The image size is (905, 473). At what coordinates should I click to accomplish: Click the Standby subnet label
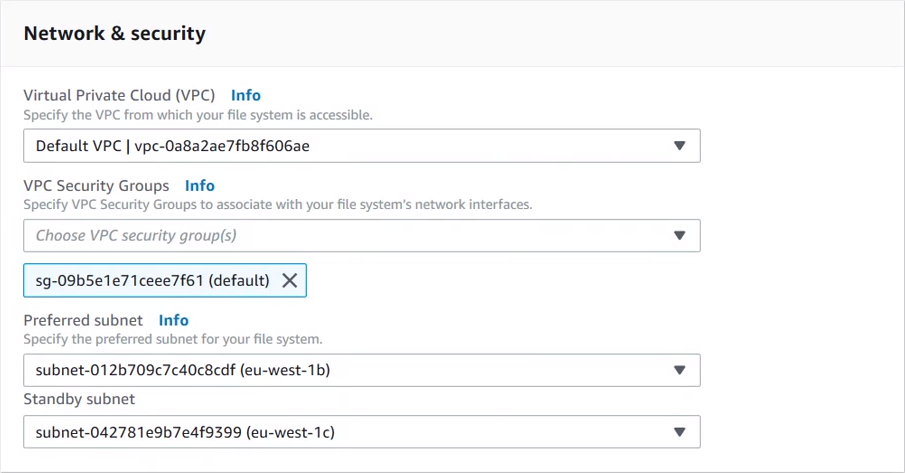79,399
